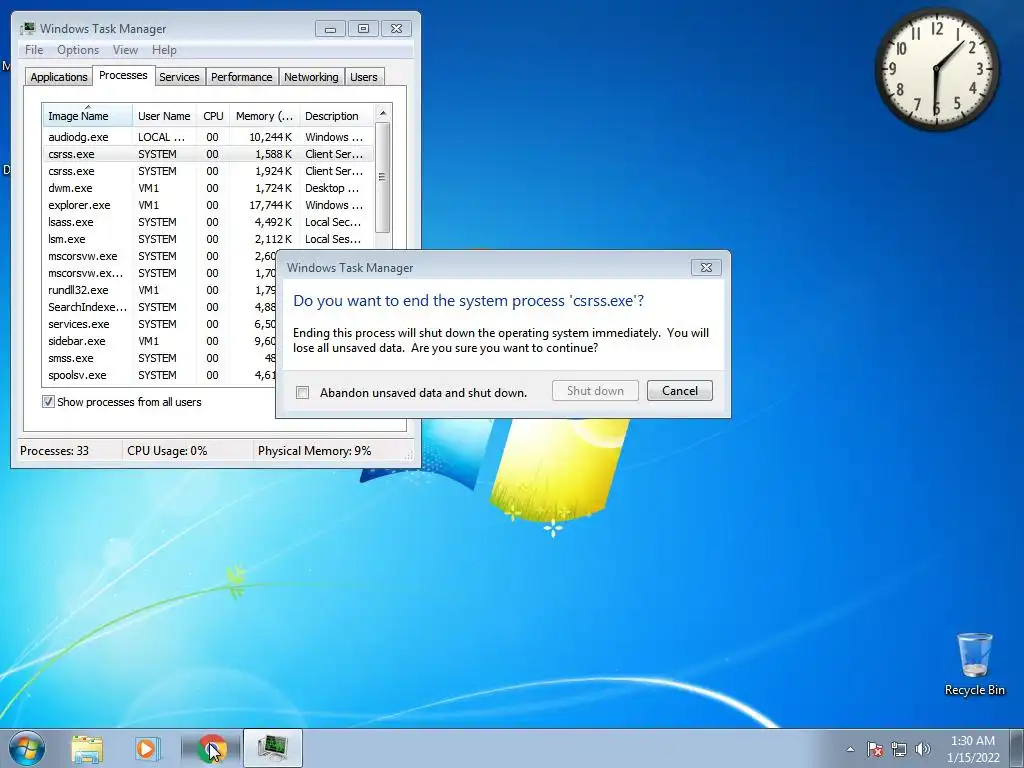Click the analog clock desktop gadget
Image resolution: width=1024 pixels, height=768 pixels.
936,69
